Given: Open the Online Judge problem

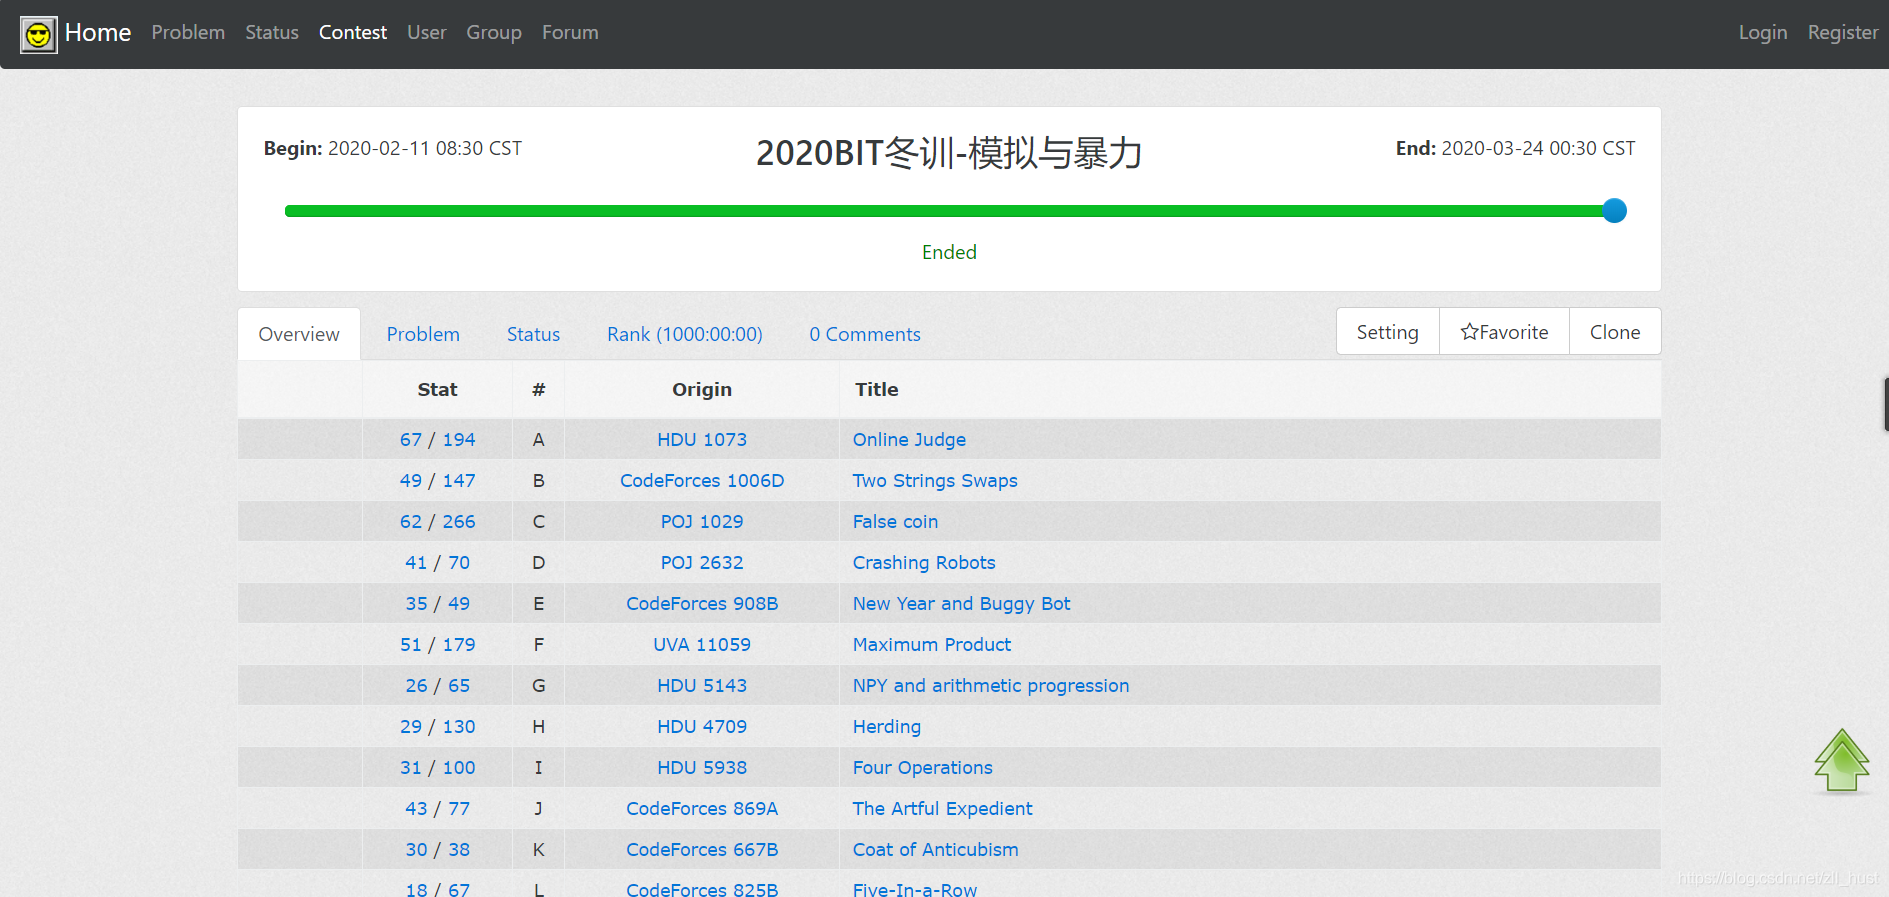Looking at the screenshot, I should click(x=909, y=439).
